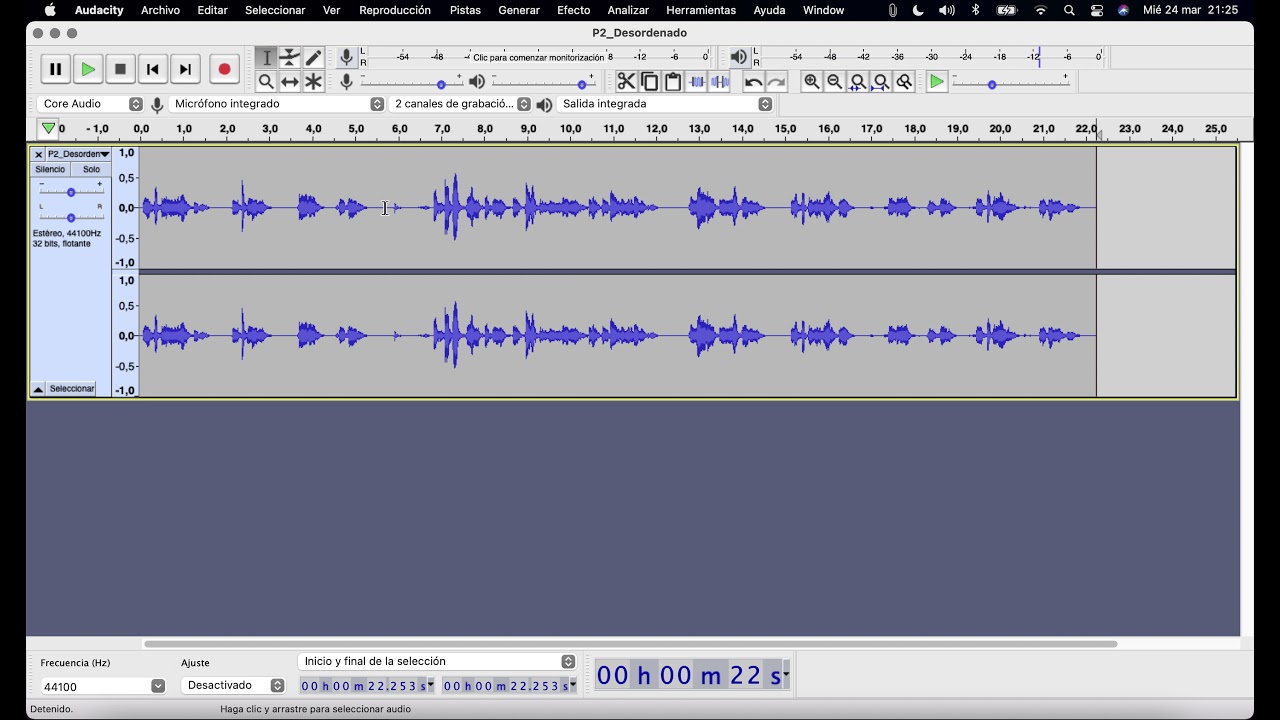
Task: Select the Multi-tool asterisk
Action: (313, 82)
